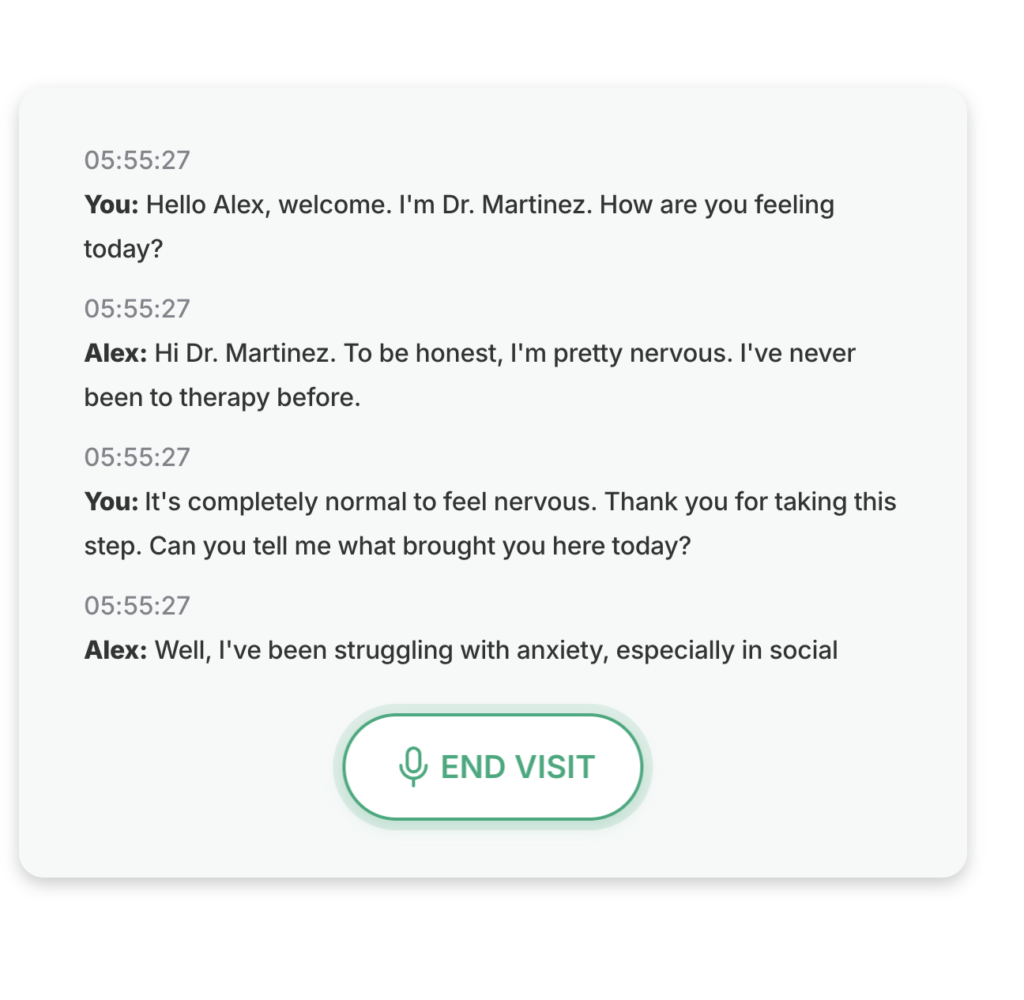The height and width of the screenshot is (1000, 1024).
Task: Click the timestamp above Dr. Martinez's greeting
Action: 137,160
